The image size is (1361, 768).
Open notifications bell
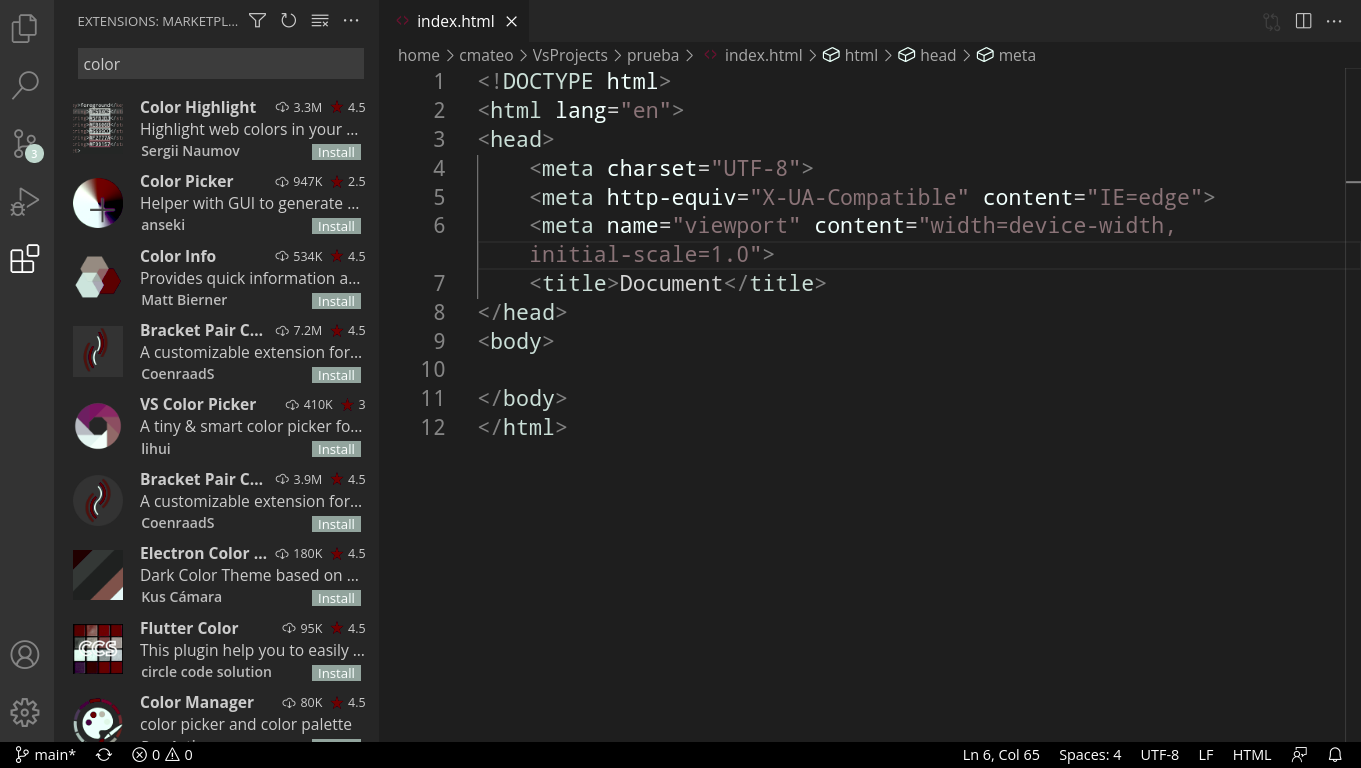point(1335,755)
